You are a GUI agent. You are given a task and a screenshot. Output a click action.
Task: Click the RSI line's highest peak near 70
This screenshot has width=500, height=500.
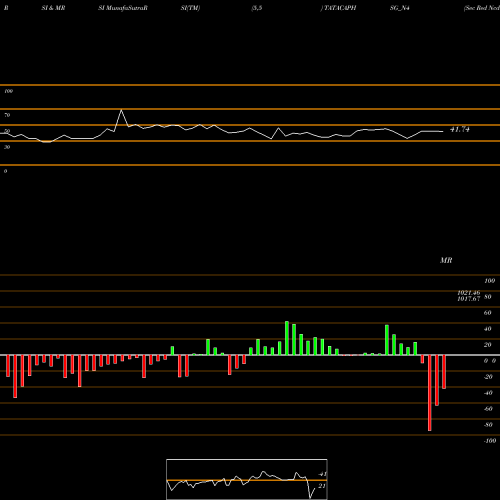(x=121, y=111)
